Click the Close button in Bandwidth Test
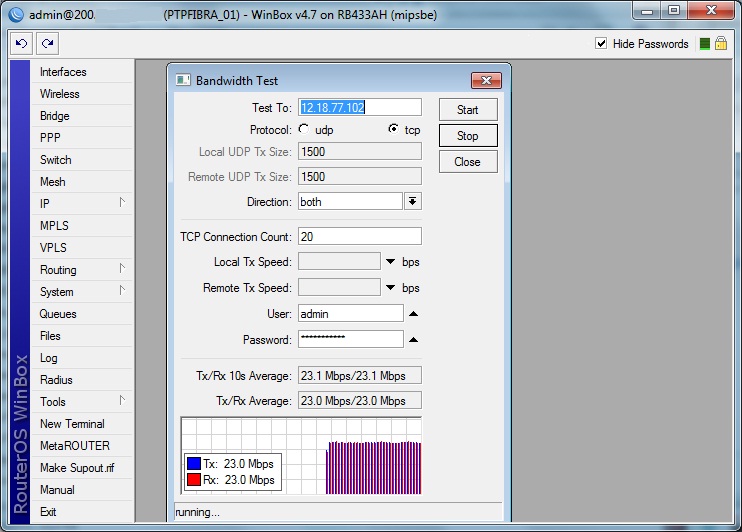Image resolution: width=742 pixels, height=532 pixels. pos(468,162)
